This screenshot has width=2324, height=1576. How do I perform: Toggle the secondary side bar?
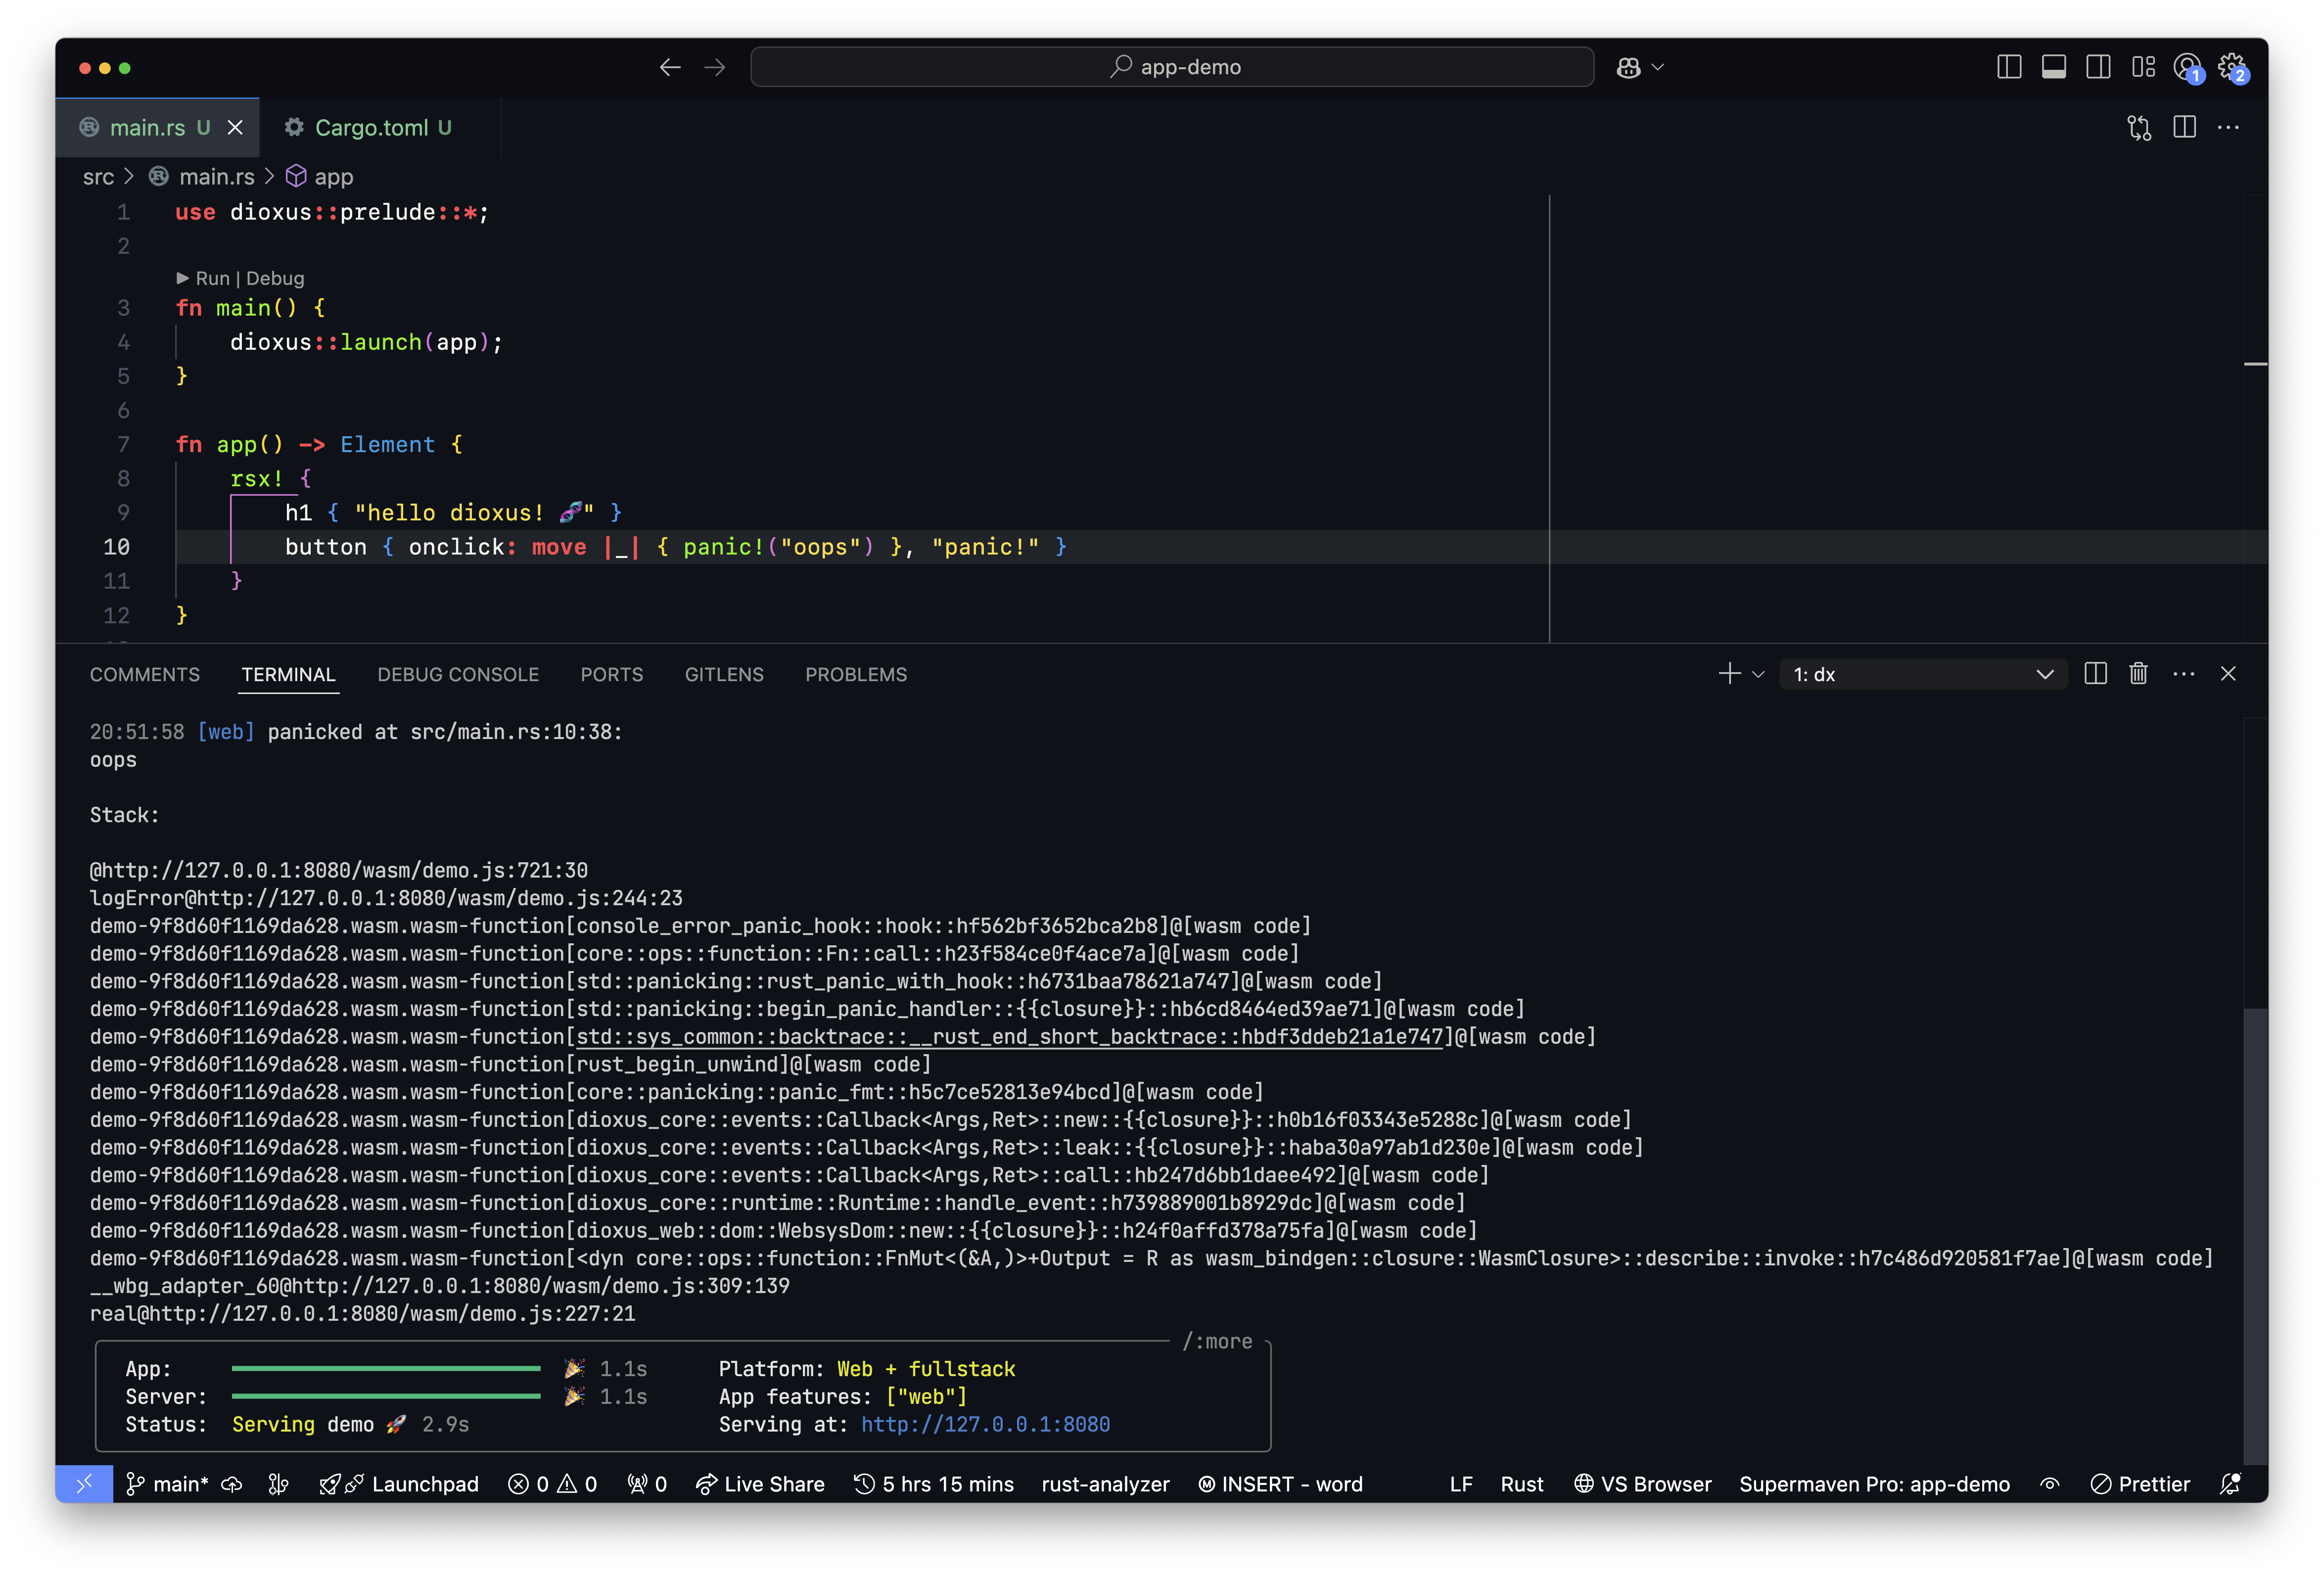(2098, 67)
